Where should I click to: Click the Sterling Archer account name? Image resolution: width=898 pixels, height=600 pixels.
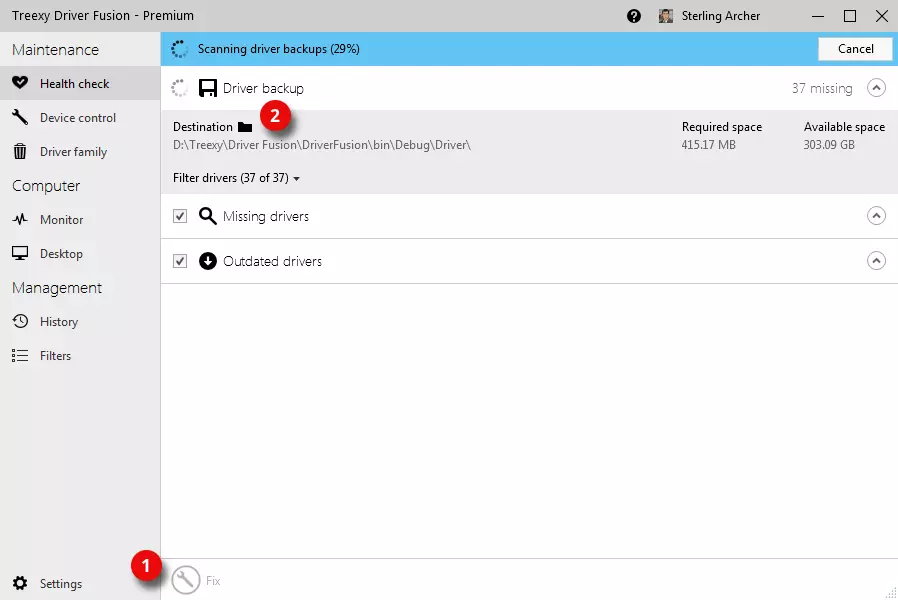pos(720,16)
